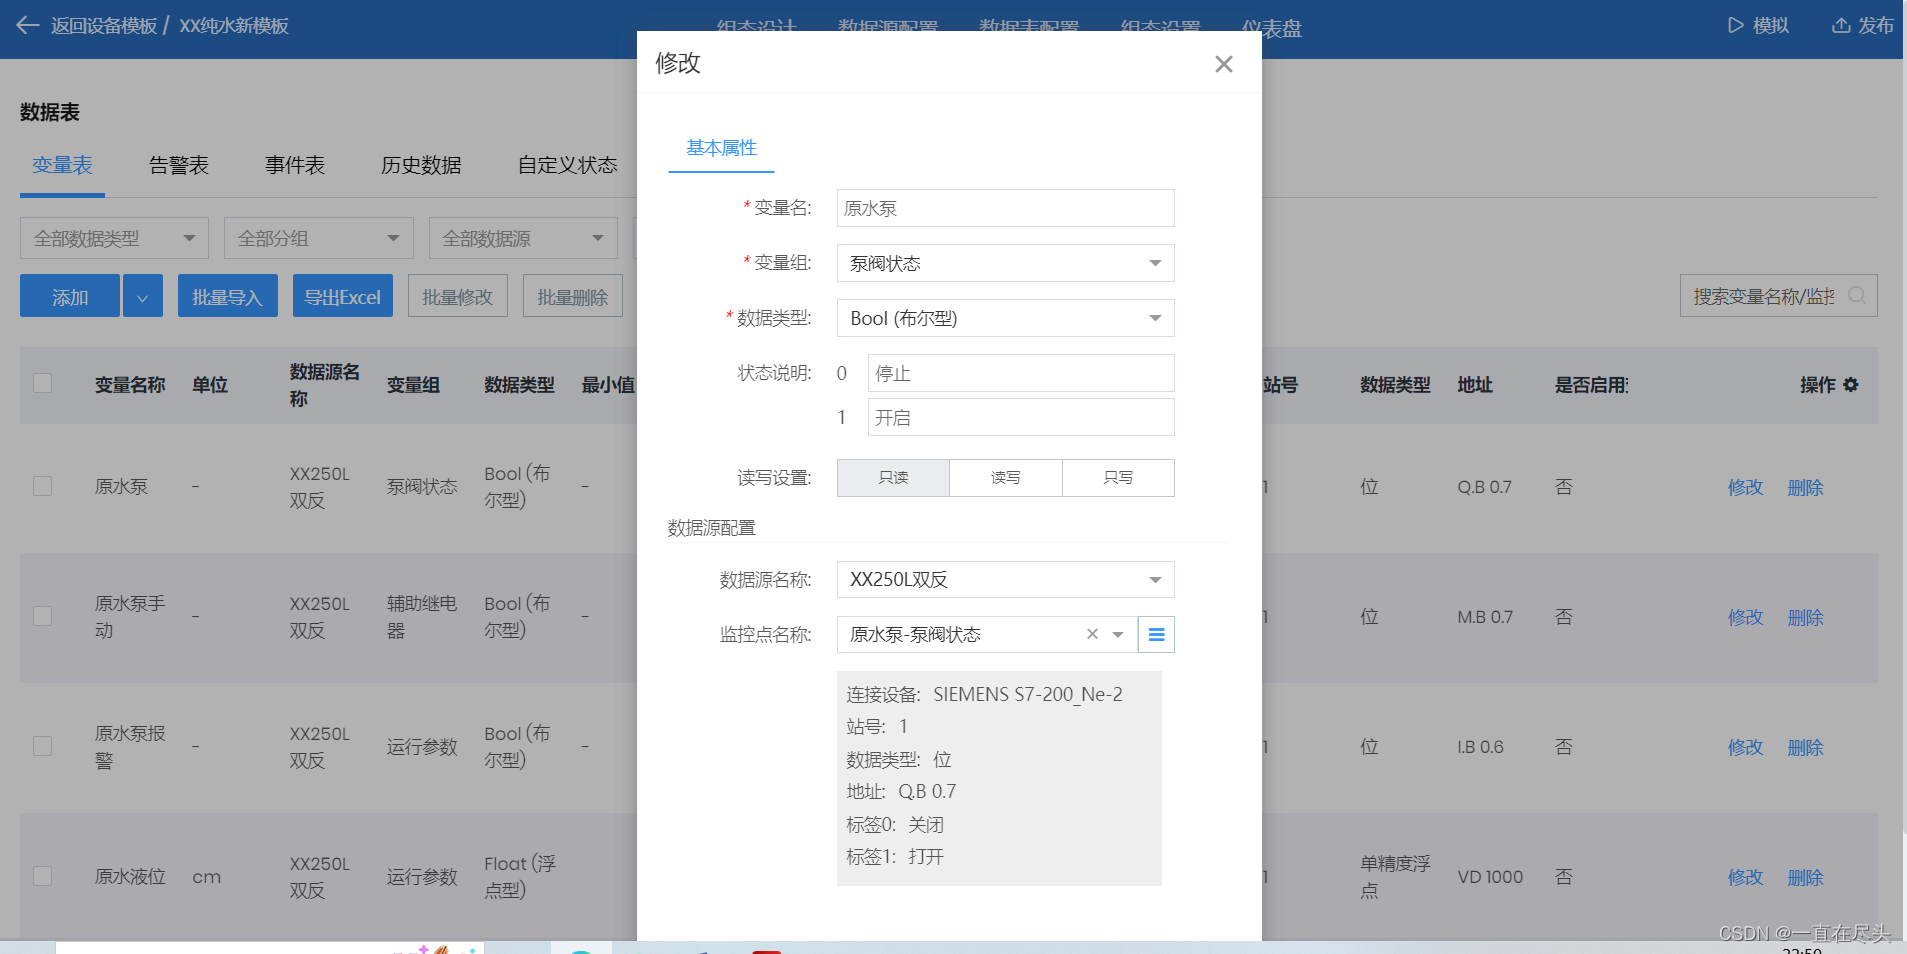Select the 读写 read-write option
This screenshot has width=1907, height=954.
[1006, 478]
